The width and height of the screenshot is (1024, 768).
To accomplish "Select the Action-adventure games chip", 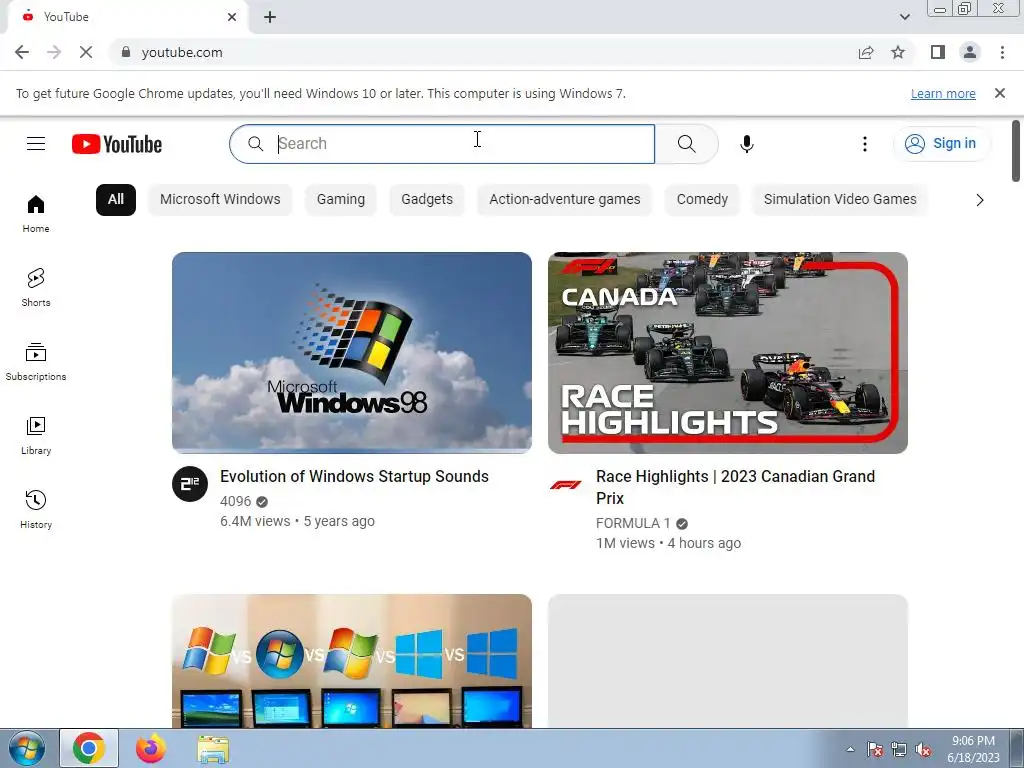I will tap(565, 200).
